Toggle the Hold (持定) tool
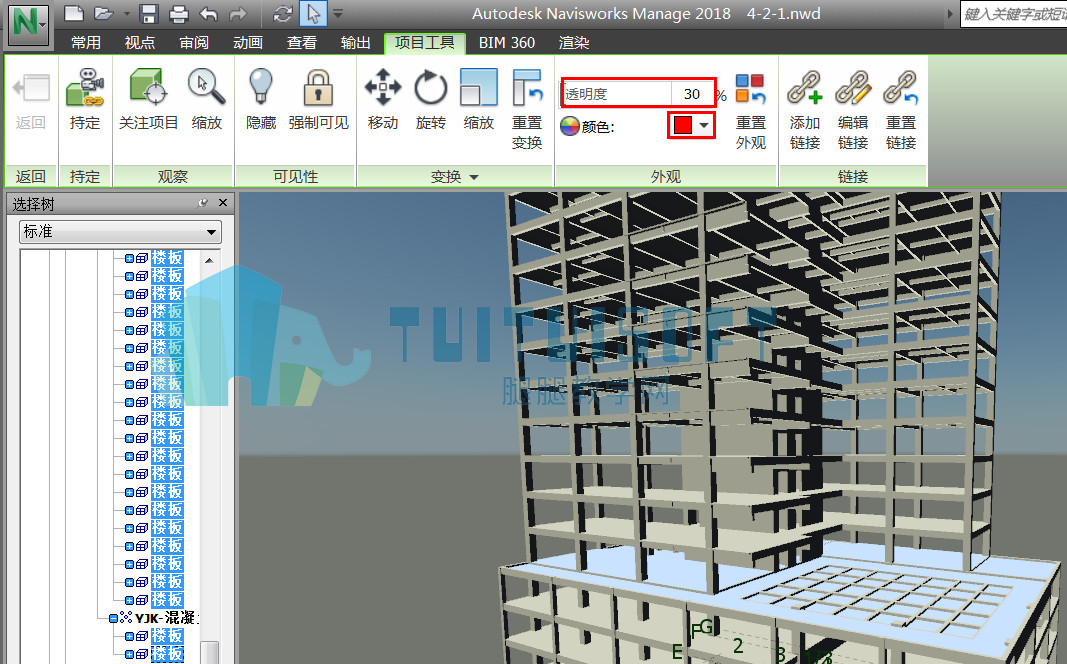The height and width of the screenshot is (664, 1067). (x=84, y=88)
